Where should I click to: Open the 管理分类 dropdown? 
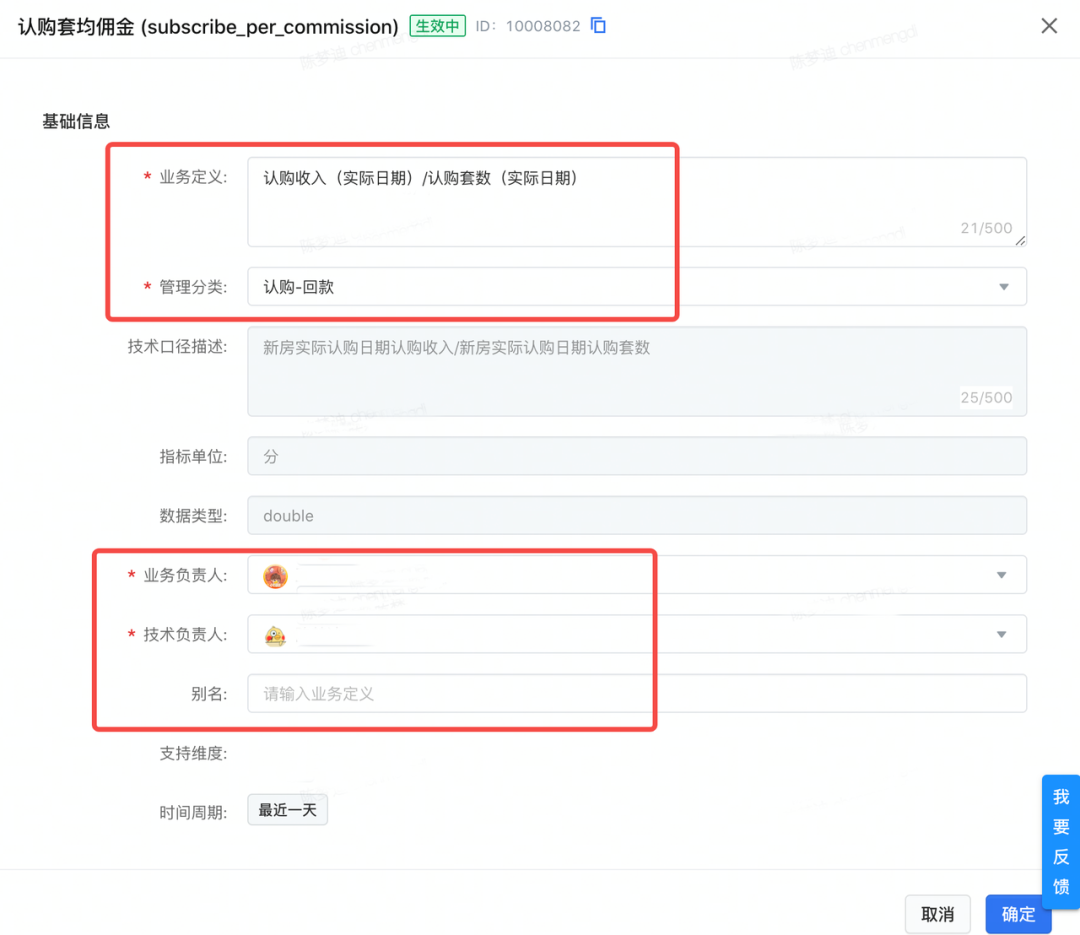636,287
